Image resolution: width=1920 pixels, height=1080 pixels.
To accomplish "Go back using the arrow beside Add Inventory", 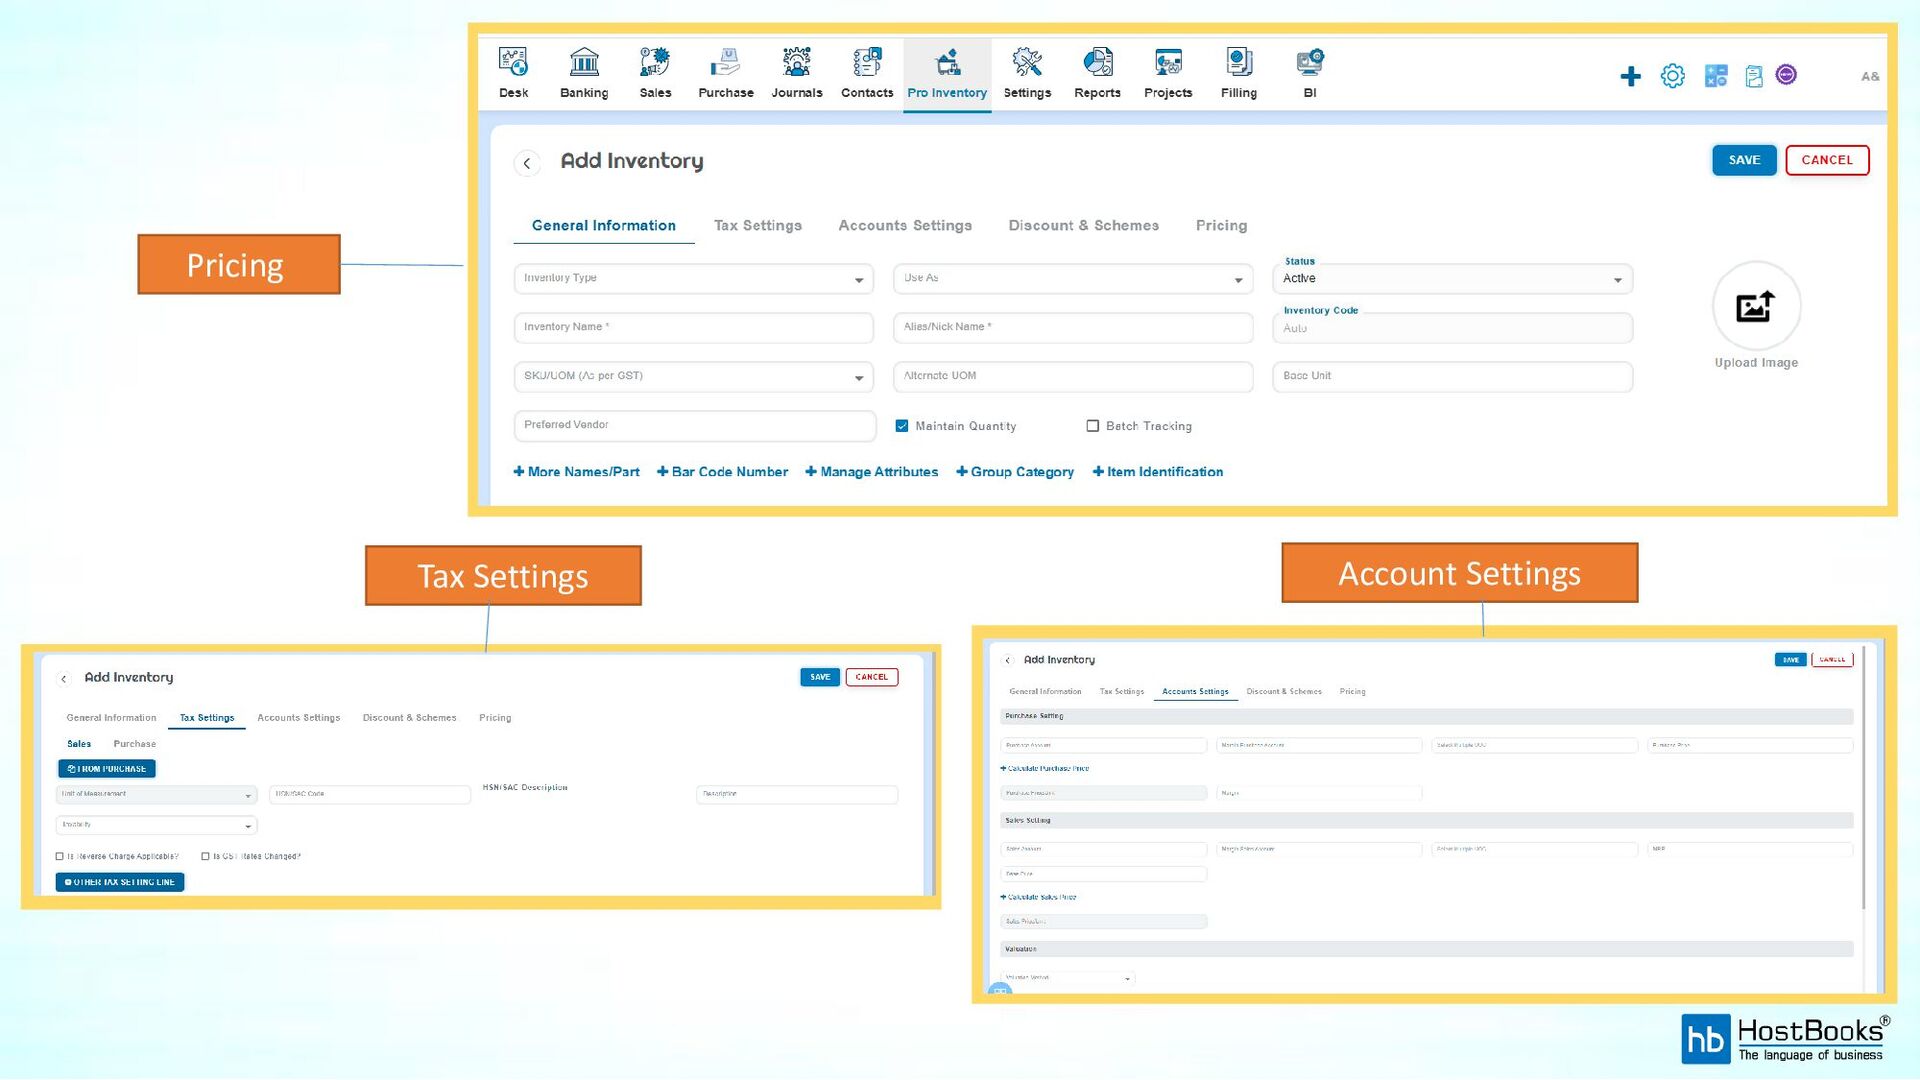I will coord(527,163).
